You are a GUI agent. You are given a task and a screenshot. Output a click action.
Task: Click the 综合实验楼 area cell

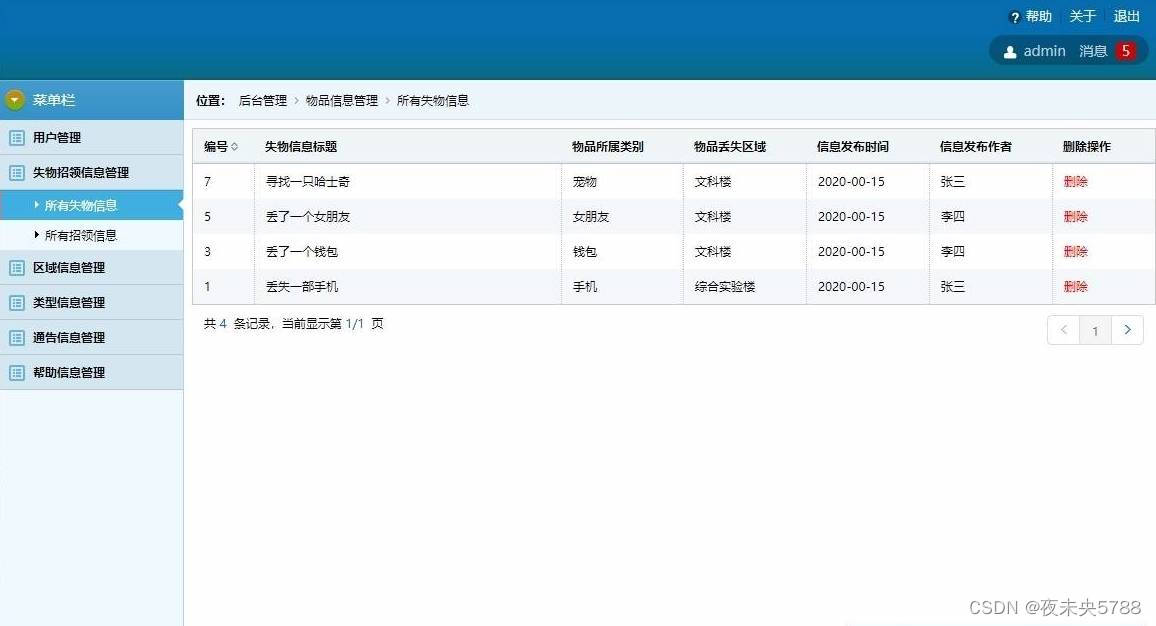coord(725,287)
